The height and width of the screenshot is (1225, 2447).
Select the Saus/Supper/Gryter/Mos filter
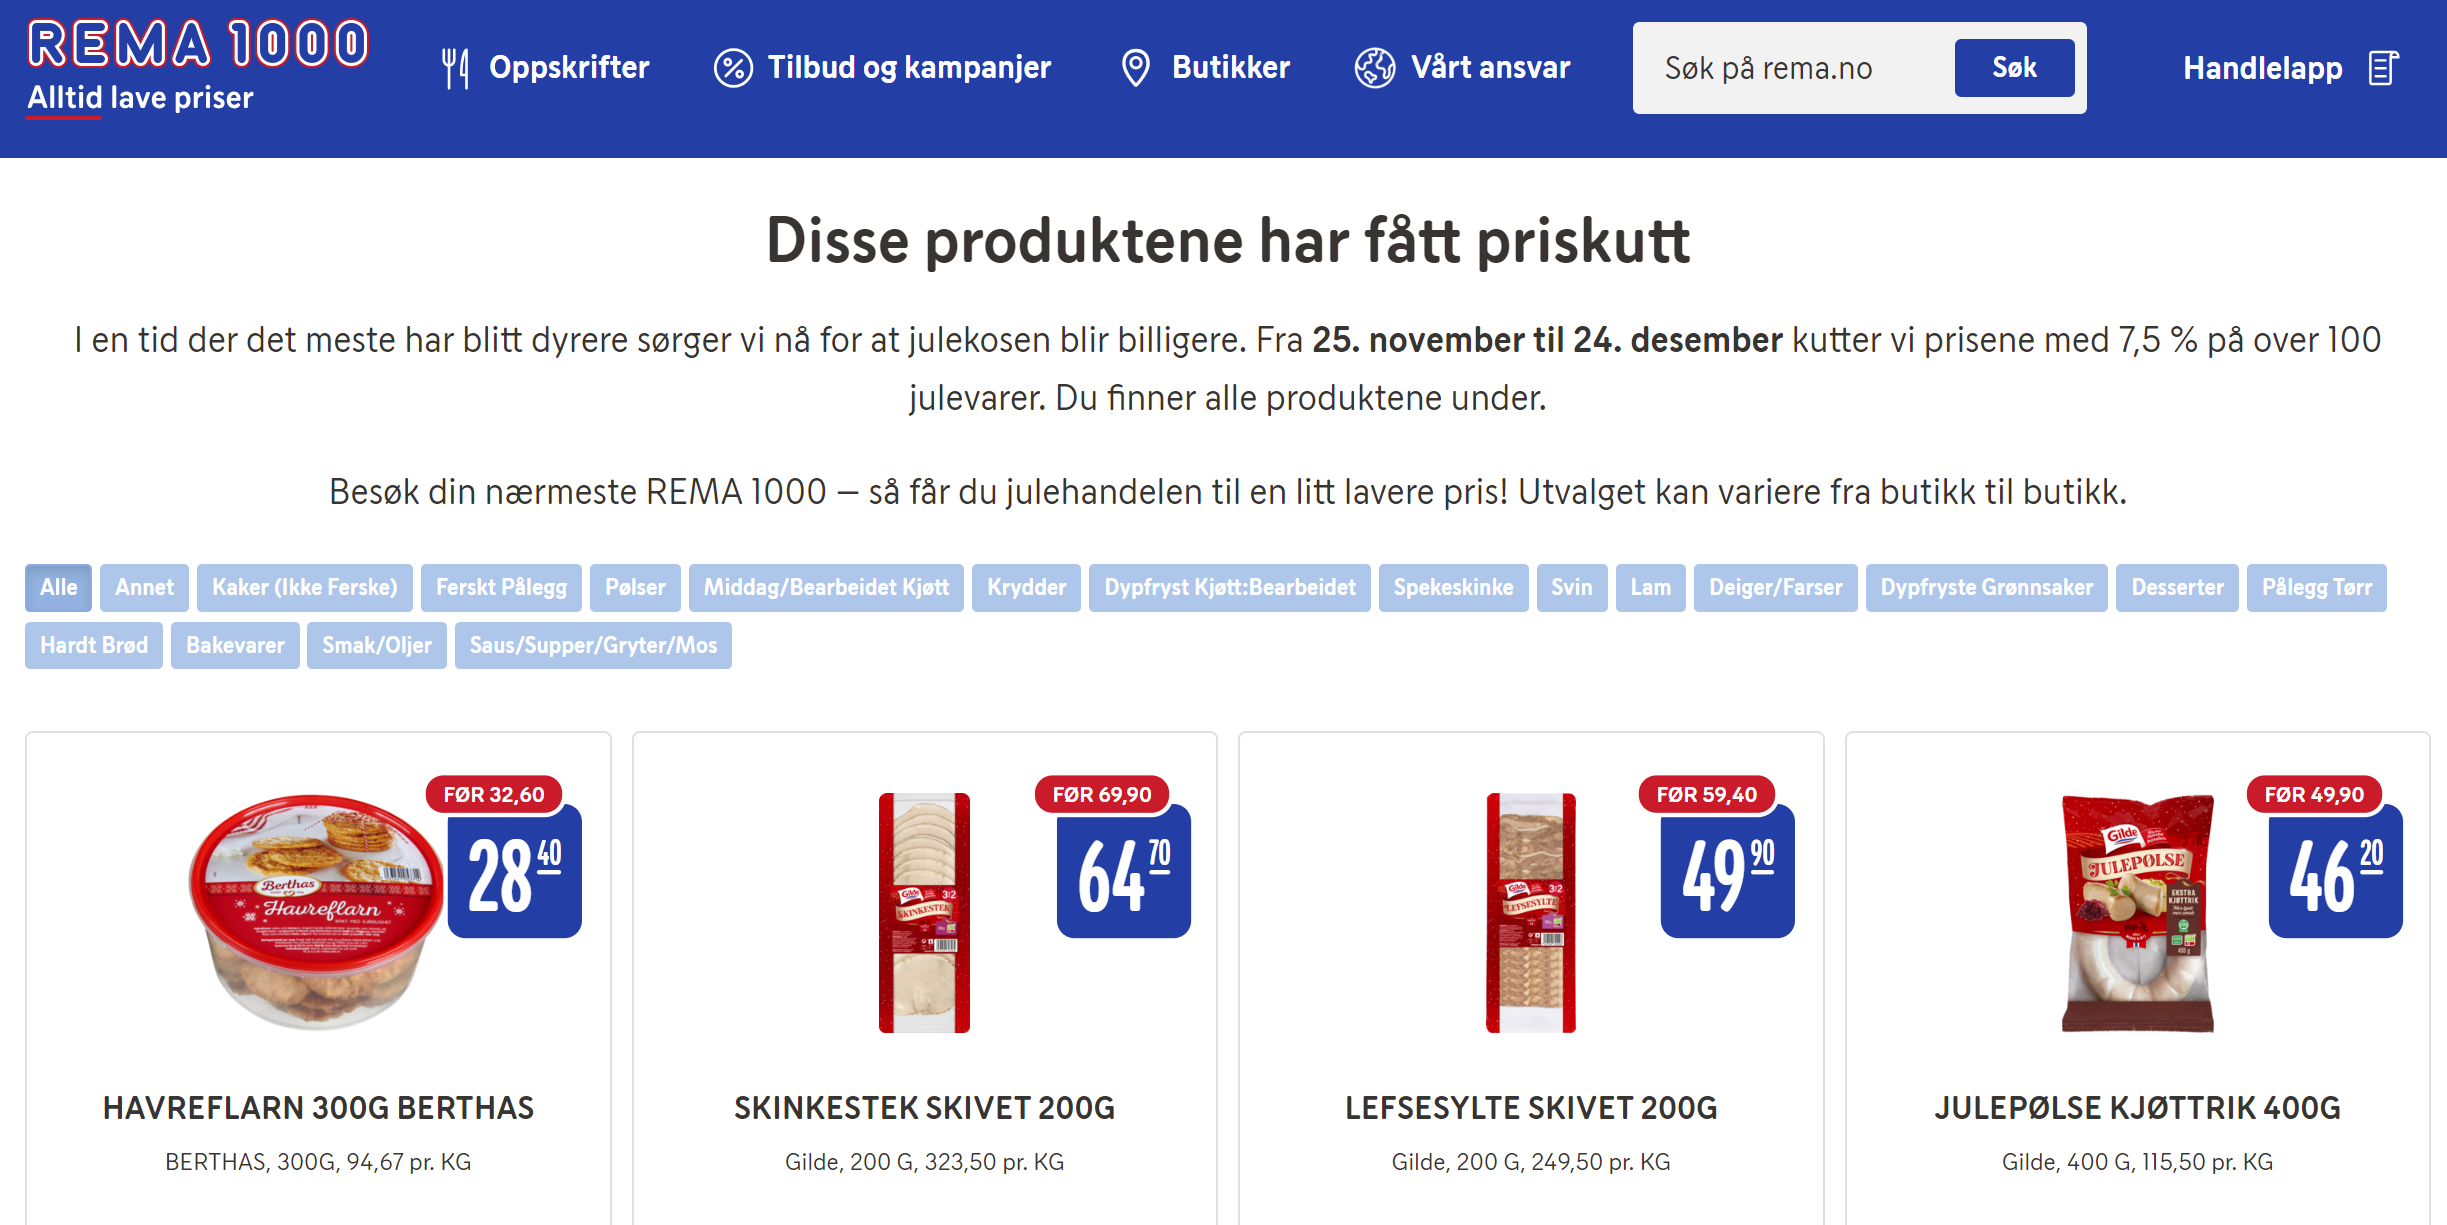coord(593,646)
